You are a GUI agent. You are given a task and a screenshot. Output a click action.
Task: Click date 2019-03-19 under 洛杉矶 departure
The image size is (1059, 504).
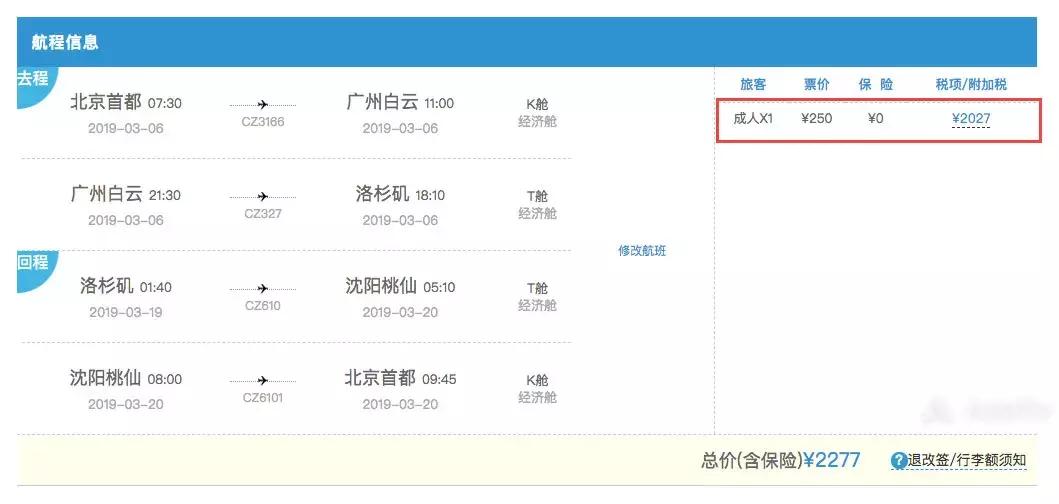126,312
